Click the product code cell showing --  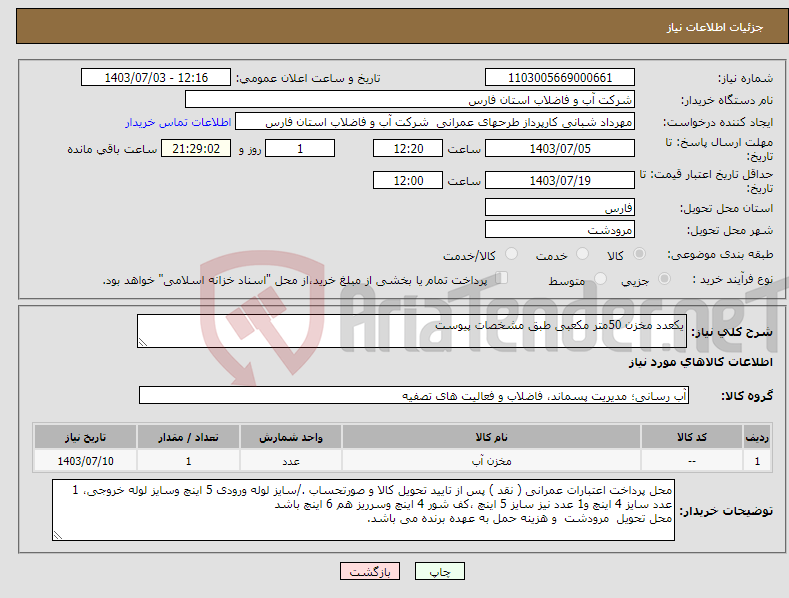(692, 461)
